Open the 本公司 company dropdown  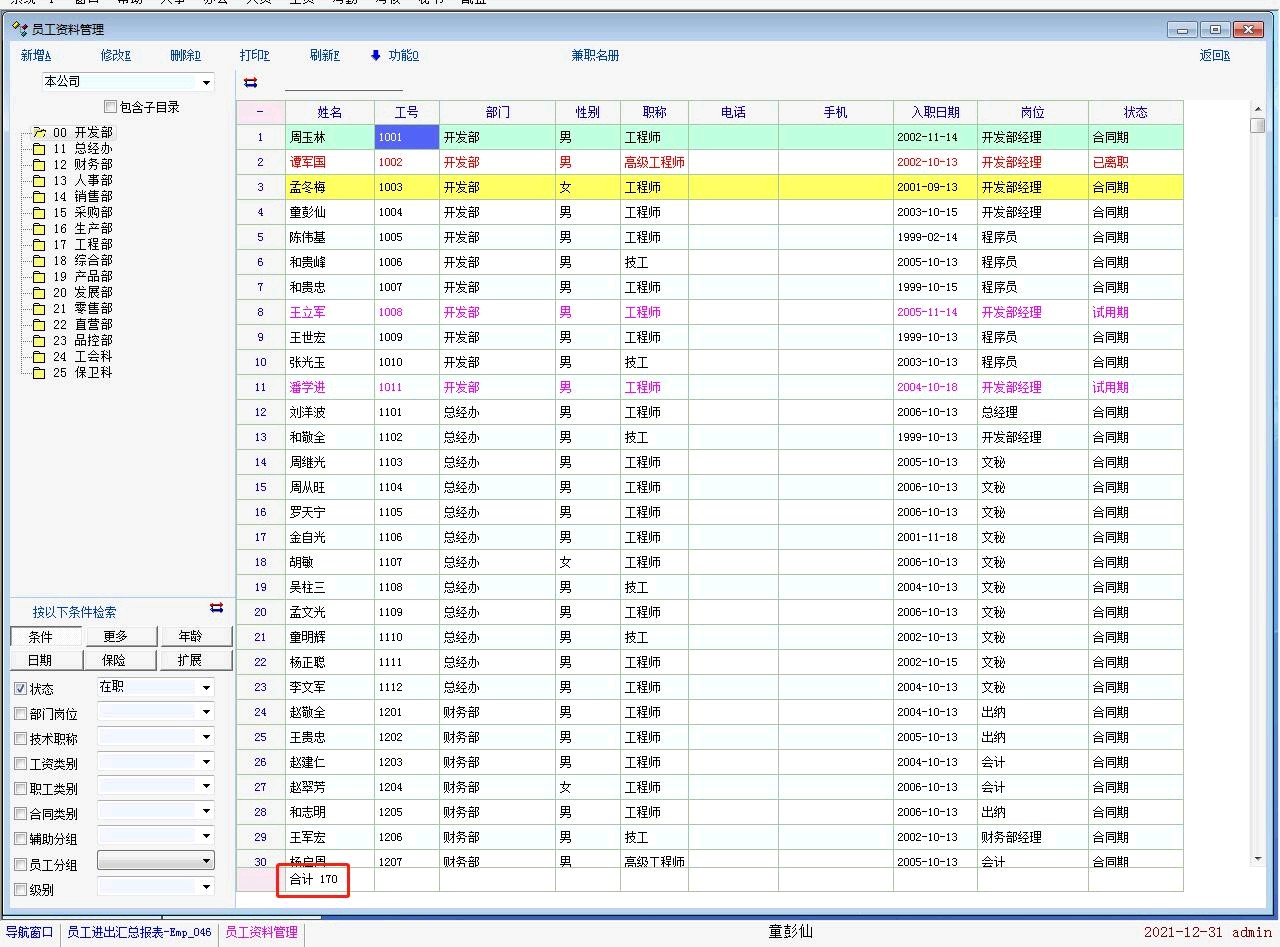pos(206,82)
